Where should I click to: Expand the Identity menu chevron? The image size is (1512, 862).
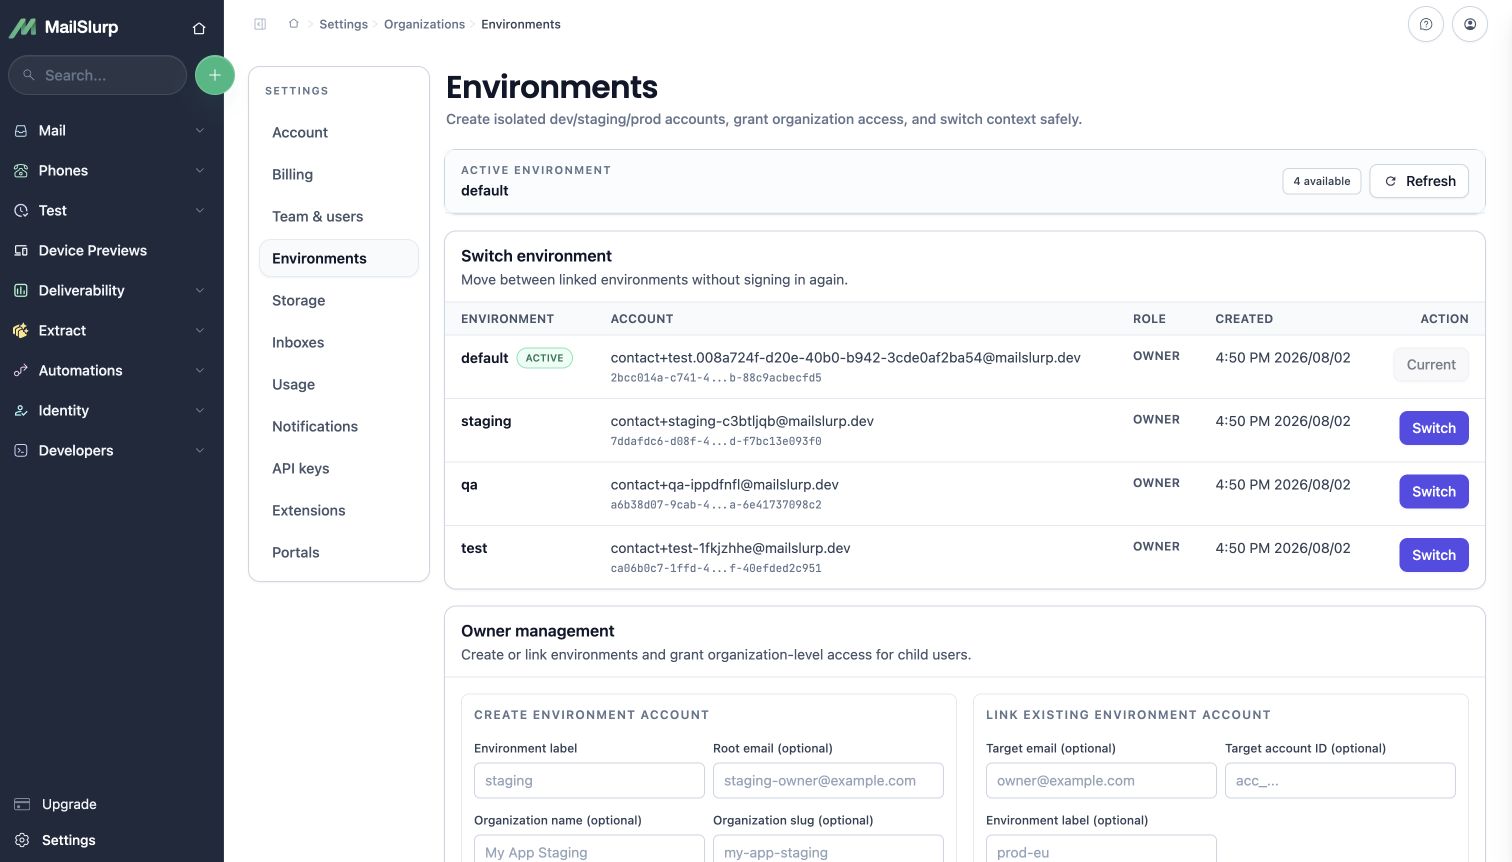coord(200,410)
